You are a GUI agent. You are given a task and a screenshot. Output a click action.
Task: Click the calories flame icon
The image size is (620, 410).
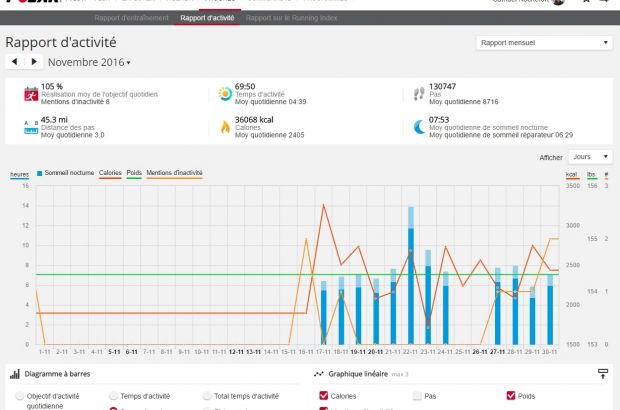(x=225, y=126)
